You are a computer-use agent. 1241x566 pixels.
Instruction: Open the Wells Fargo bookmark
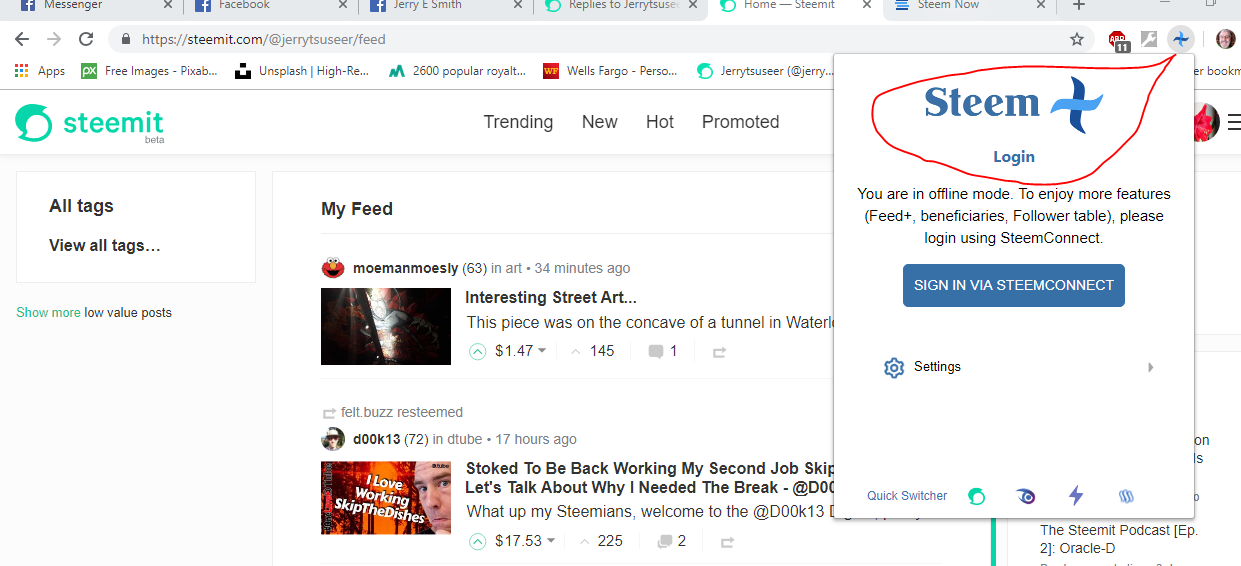611,71
